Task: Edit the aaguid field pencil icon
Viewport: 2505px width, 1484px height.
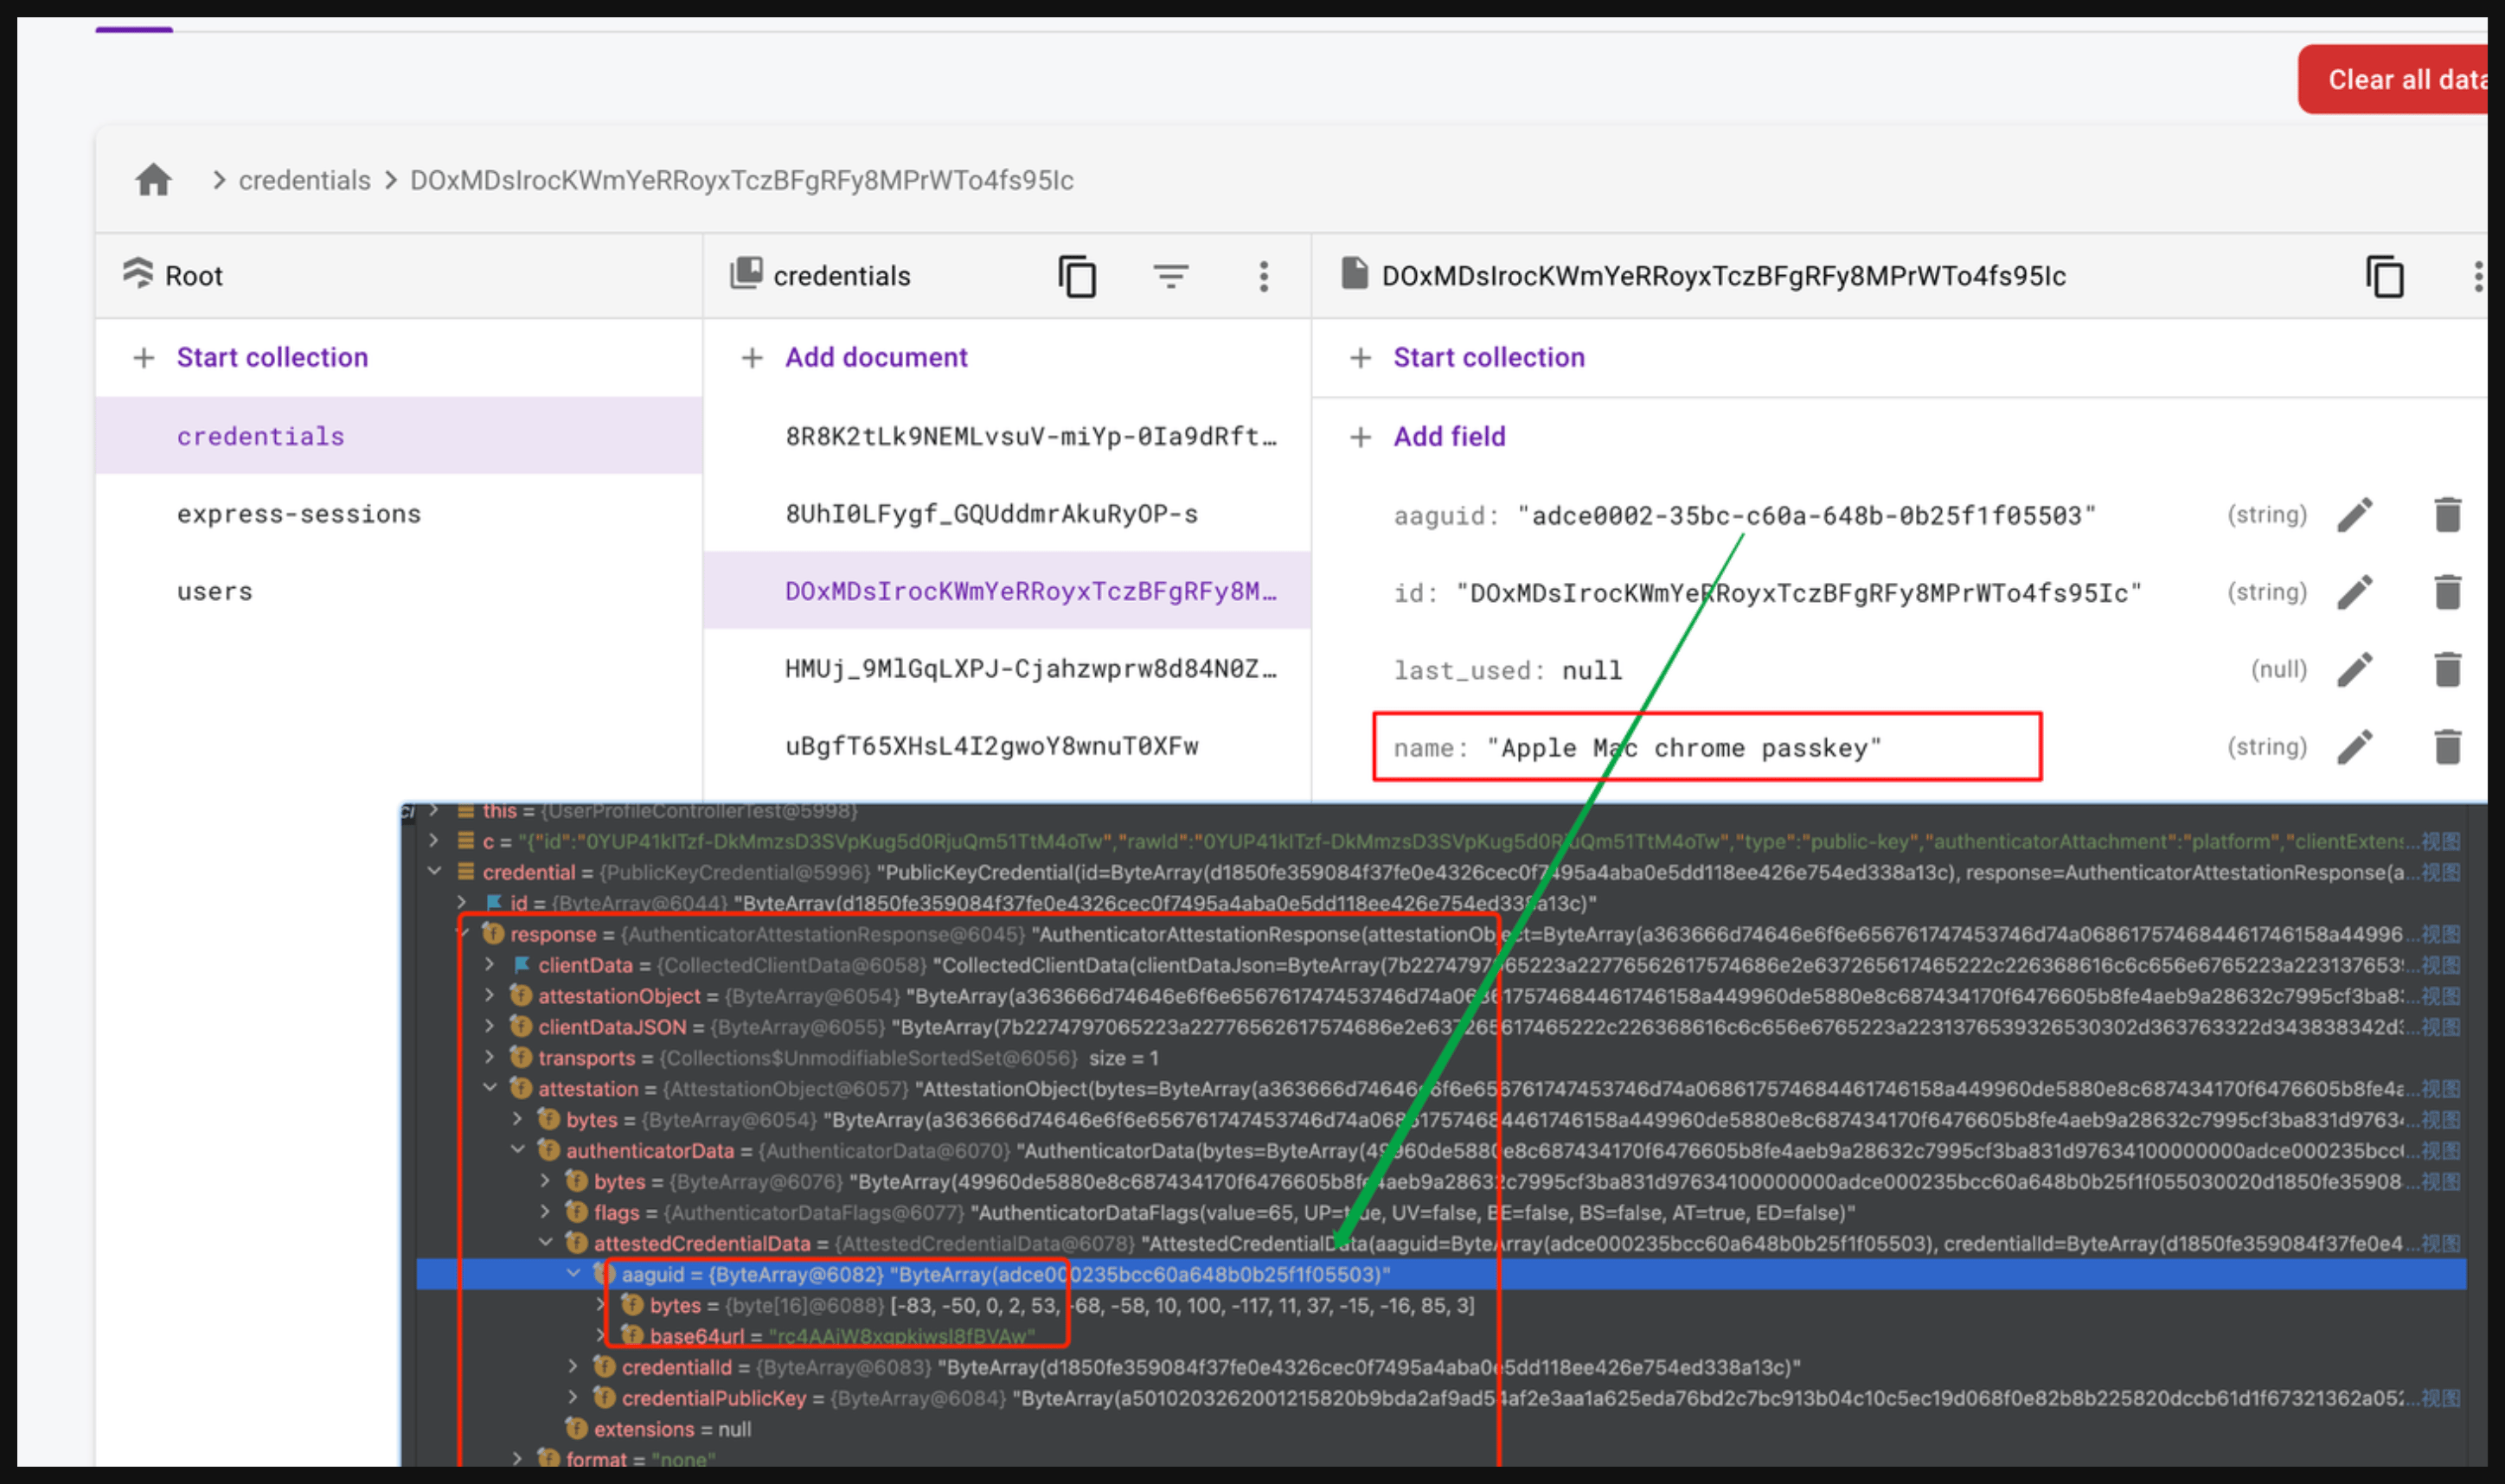Action: (2355, 515)
